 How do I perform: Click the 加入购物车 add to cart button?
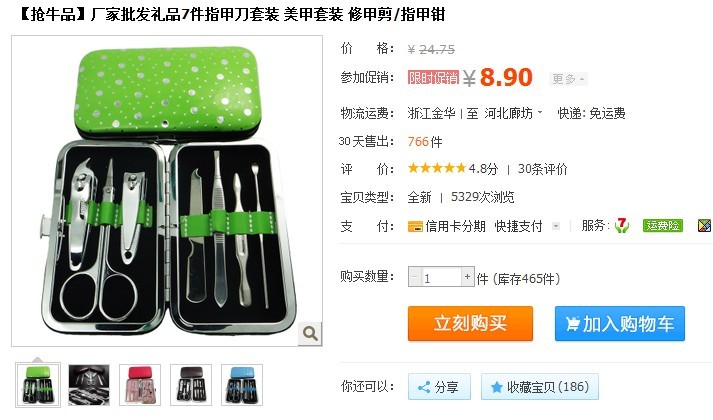click(x=620, y=324)
